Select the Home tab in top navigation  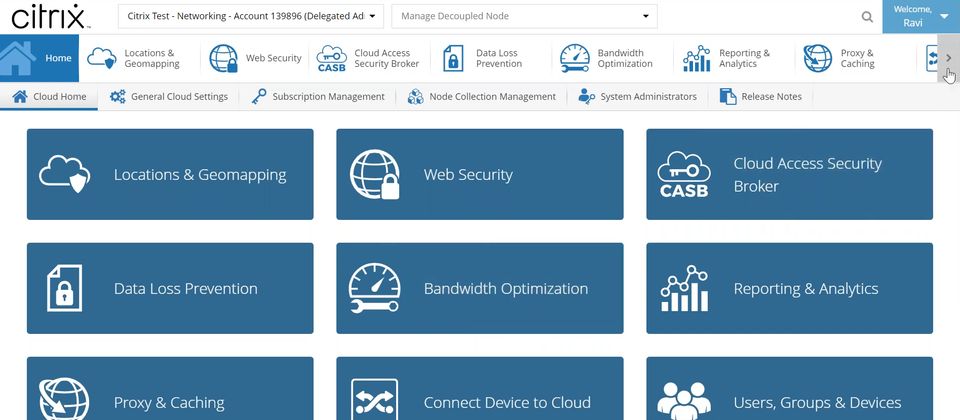39,58
